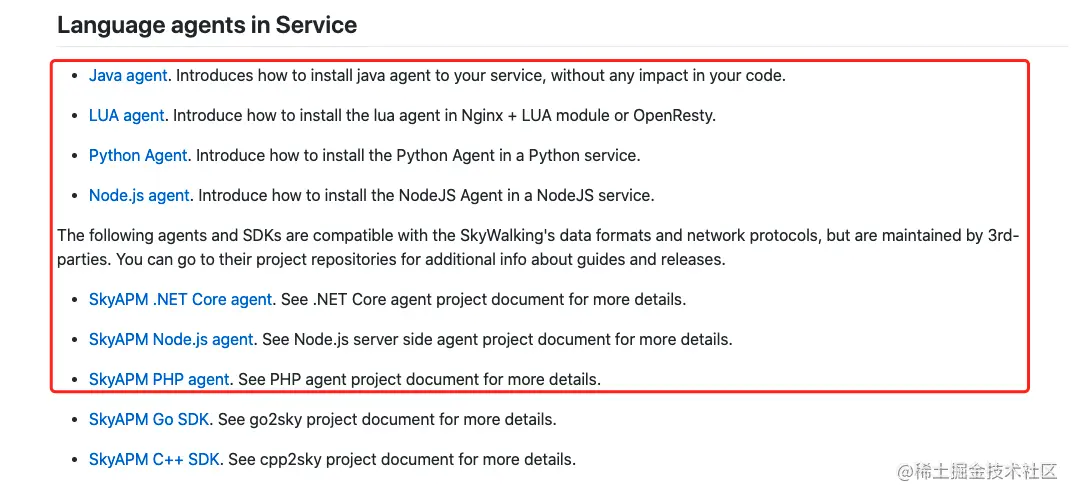Follow the SkyAPM PHP agent link
Viewport: 1074px width, 498px height.
pyautogui.click(x=159, y=379)
